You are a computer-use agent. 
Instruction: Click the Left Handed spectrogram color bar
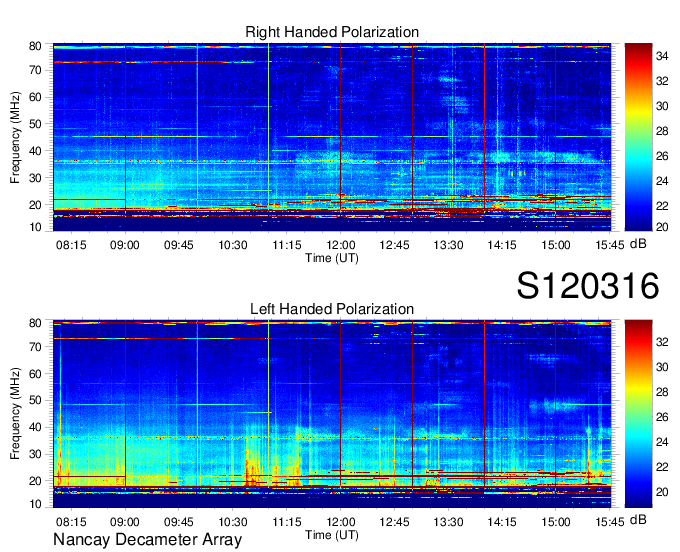(638, 414)
